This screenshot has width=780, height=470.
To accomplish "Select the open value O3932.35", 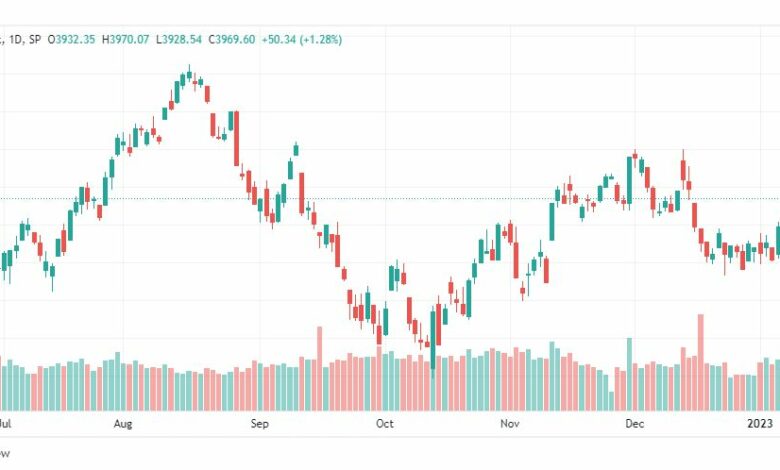I will pos(71,39).
